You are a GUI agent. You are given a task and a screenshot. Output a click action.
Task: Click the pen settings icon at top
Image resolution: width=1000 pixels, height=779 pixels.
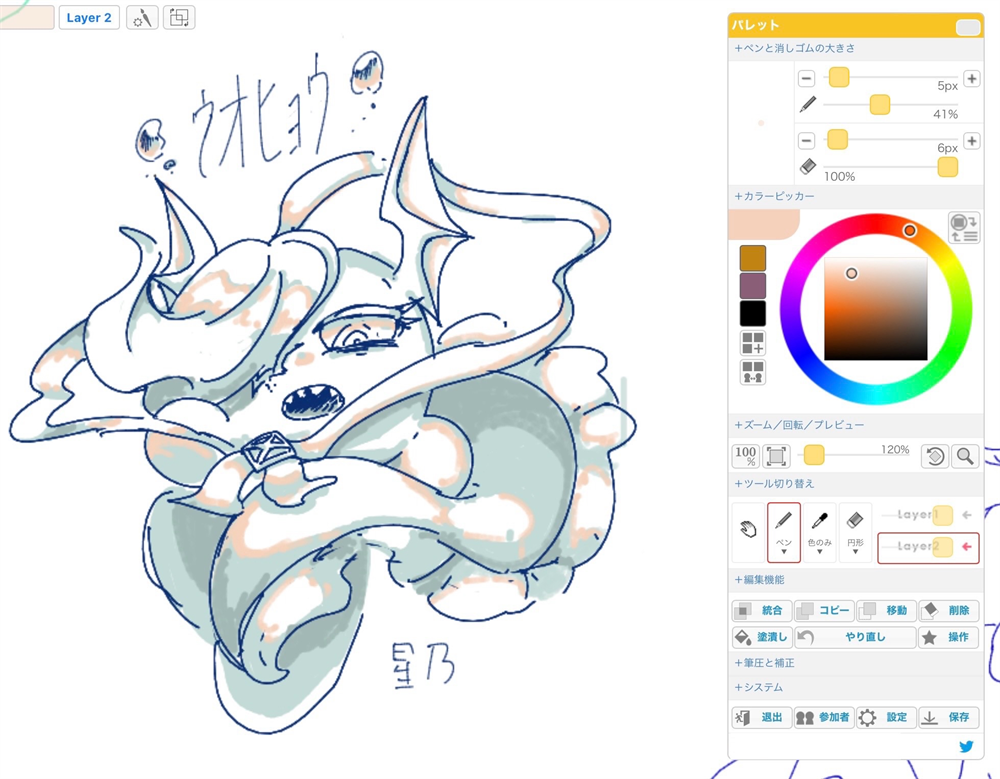(142, 18)
